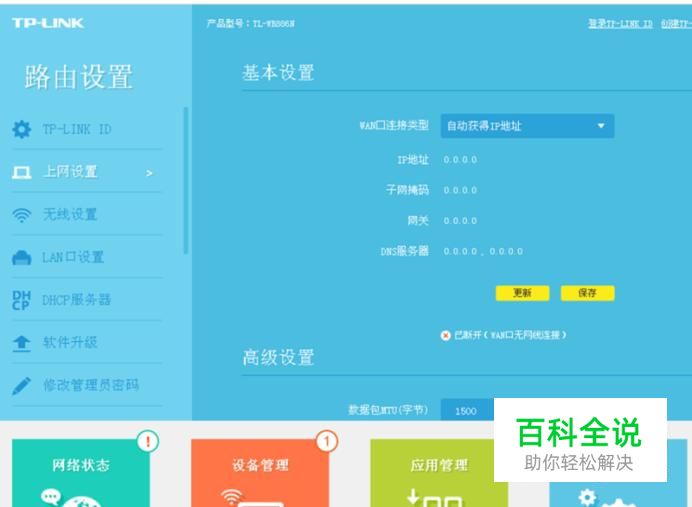Viewport: 692px width, 507px height.
Task: Open the LAN口设置 menu item
Action: [87, 258]
